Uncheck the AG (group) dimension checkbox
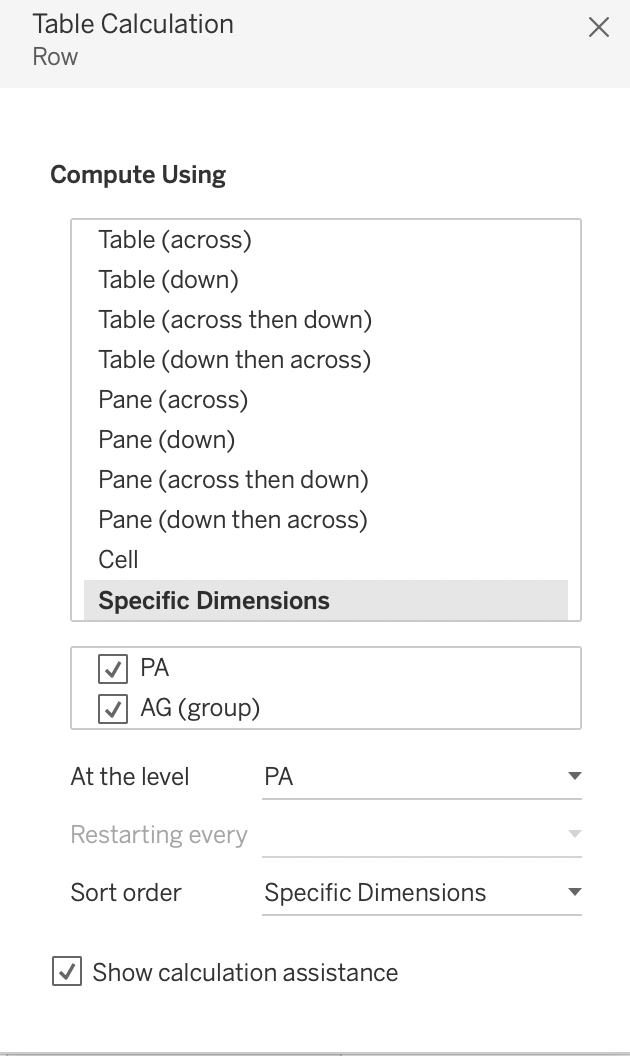The height and width of the screenshot is (1056, 630). (x=113, y=709)
